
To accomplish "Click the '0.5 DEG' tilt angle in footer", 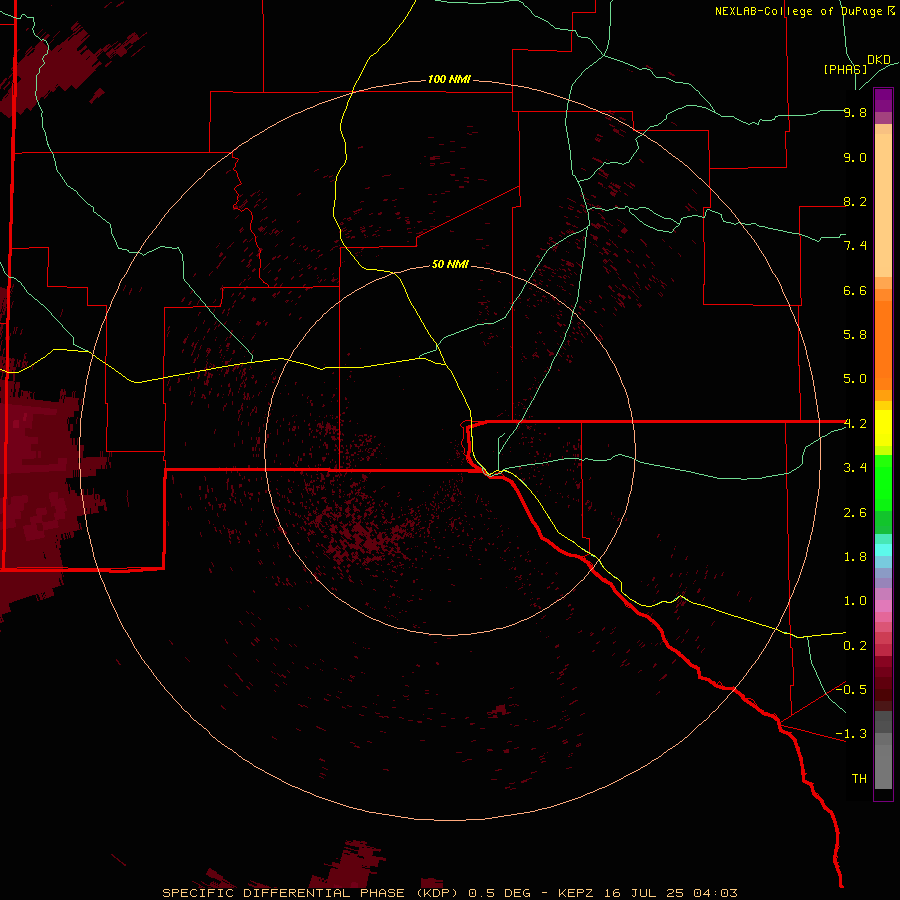I will pos(499,893).
